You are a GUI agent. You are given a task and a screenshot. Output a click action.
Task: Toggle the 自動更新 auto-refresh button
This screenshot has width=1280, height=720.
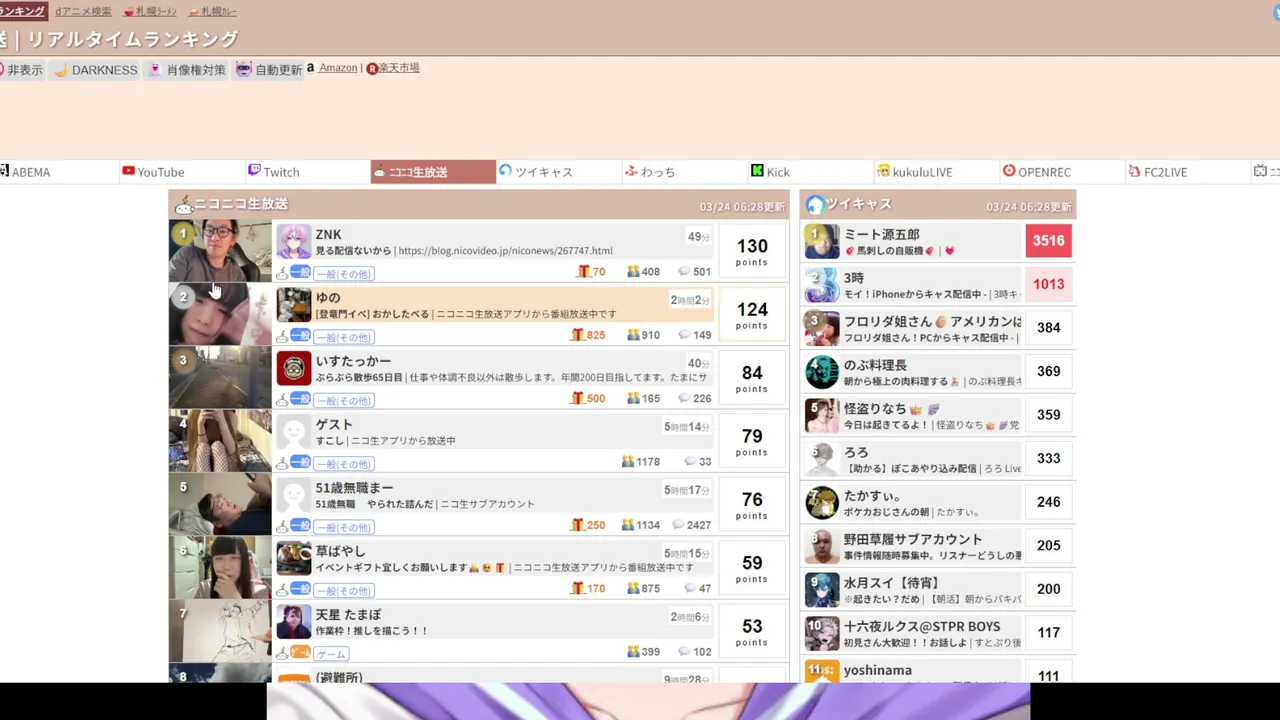coord(269,70)
